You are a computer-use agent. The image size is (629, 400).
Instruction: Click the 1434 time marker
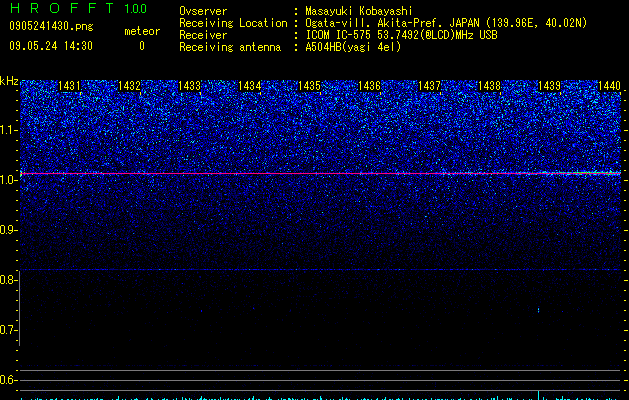click(250, 86)
